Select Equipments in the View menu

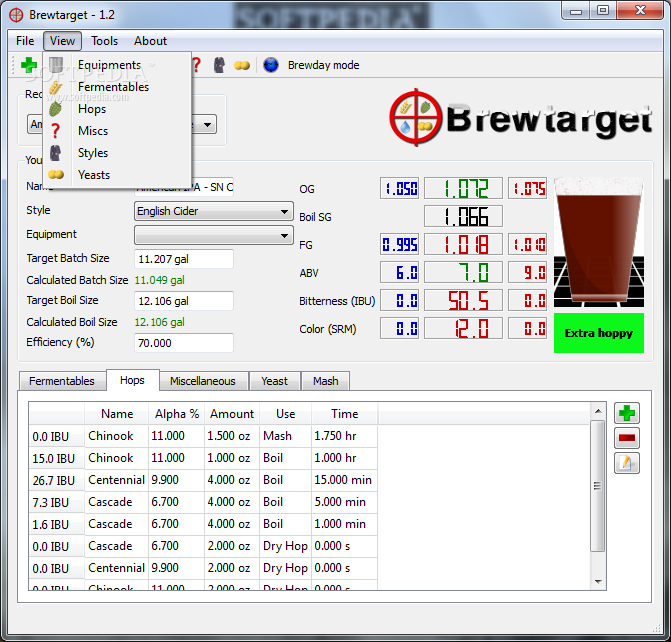click(x=109, y=65)
